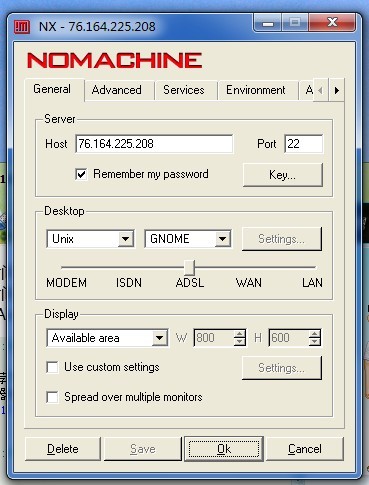Click the NoMachine logo

pos(114,60)
